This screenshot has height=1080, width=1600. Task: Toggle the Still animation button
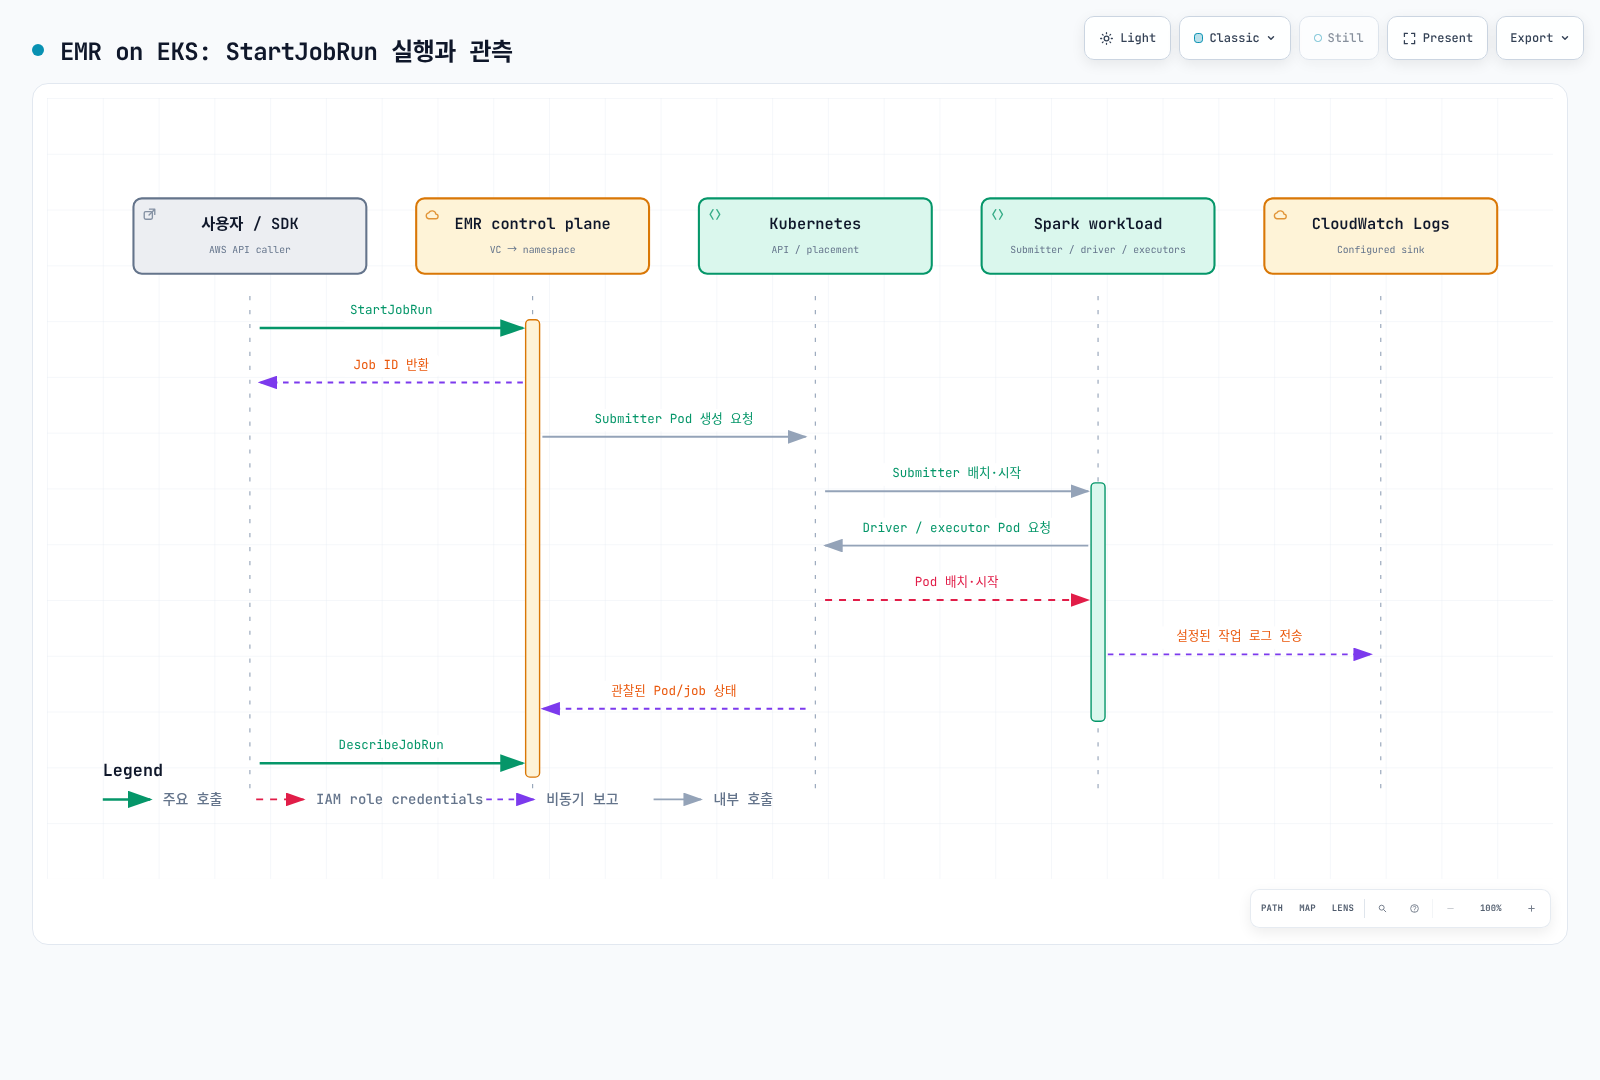(1338, 38)
